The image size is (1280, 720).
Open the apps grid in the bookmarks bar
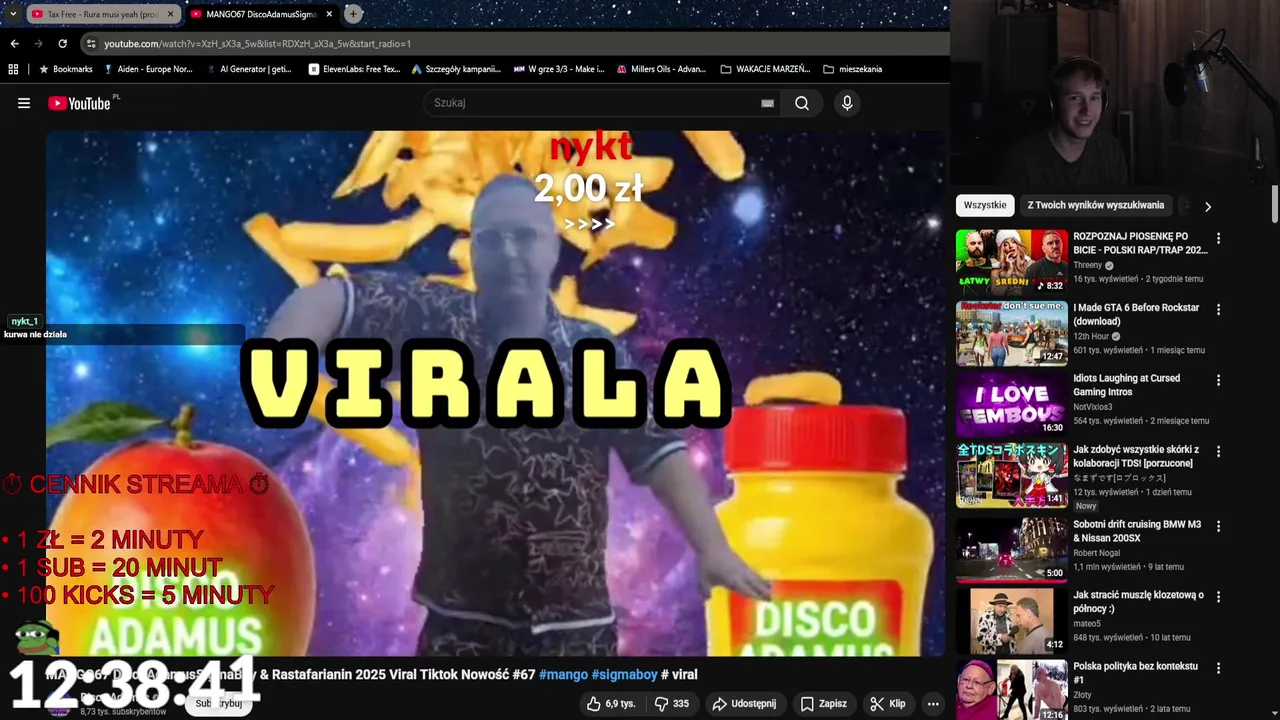(x=13, y=69)
